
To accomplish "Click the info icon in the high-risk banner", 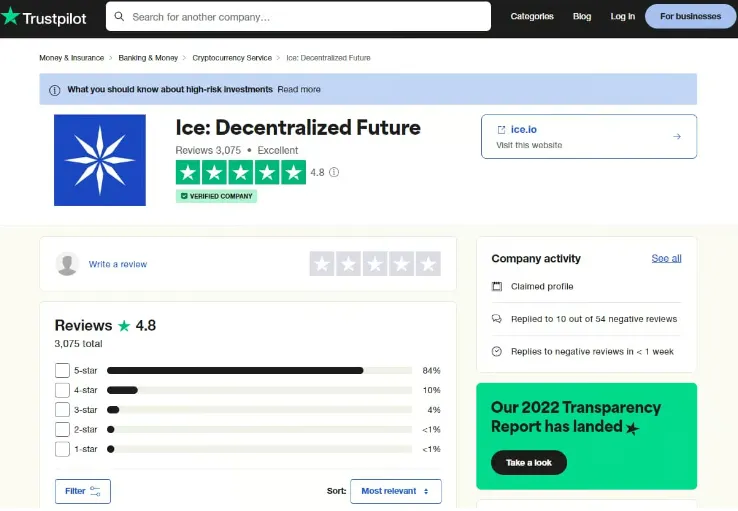I will coord(55,90).
